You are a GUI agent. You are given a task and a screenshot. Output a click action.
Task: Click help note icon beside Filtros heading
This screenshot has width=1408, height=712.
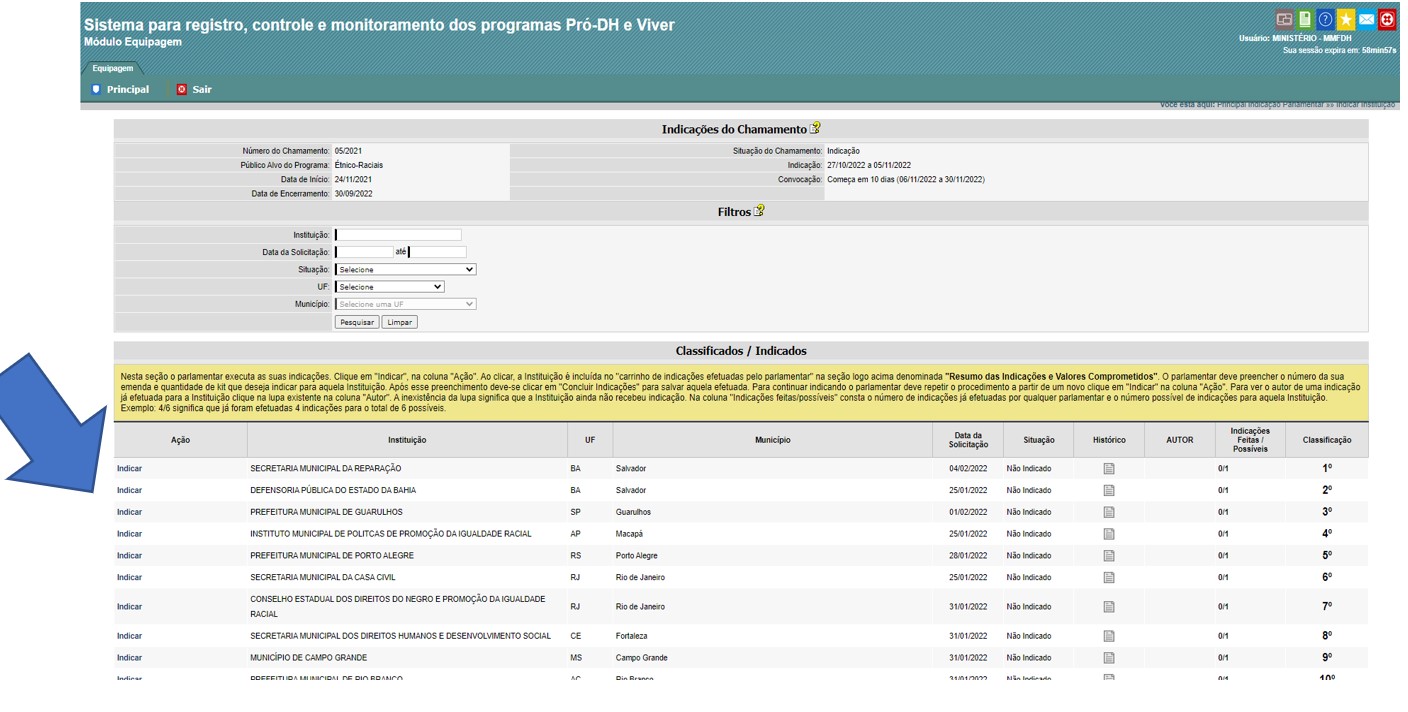(x=759, y=212)
